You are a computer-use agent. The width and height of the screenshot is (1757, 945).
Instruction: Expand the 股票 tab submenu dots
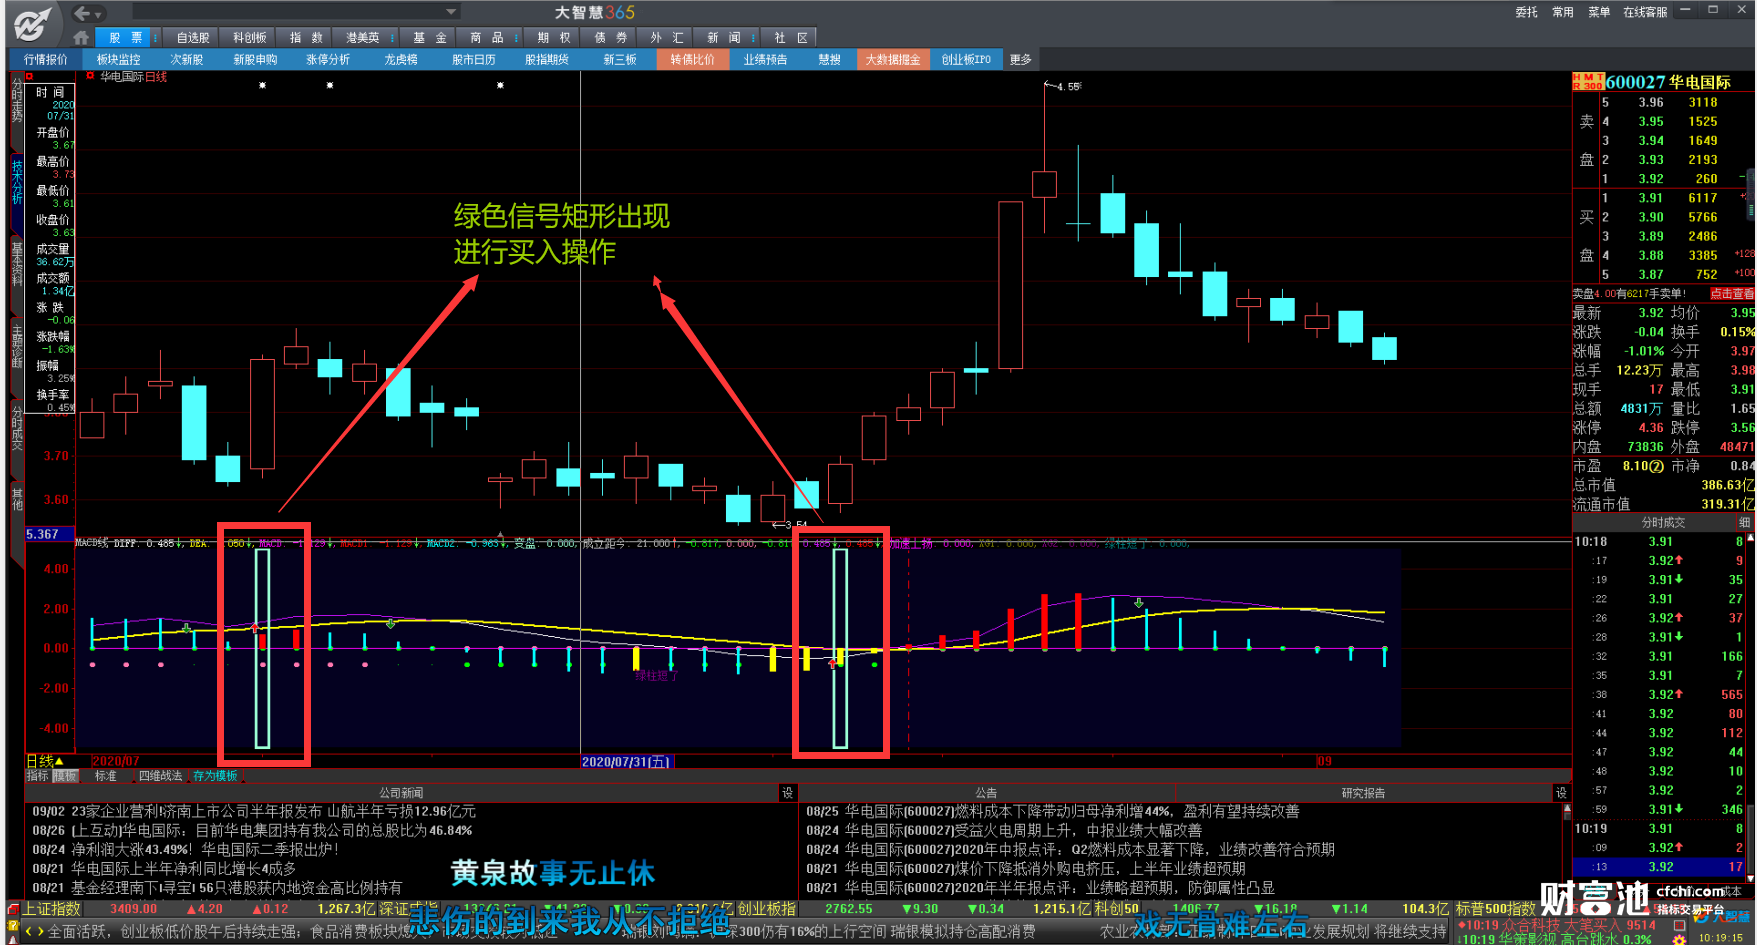pyautogui.click(x=155, y=38)
